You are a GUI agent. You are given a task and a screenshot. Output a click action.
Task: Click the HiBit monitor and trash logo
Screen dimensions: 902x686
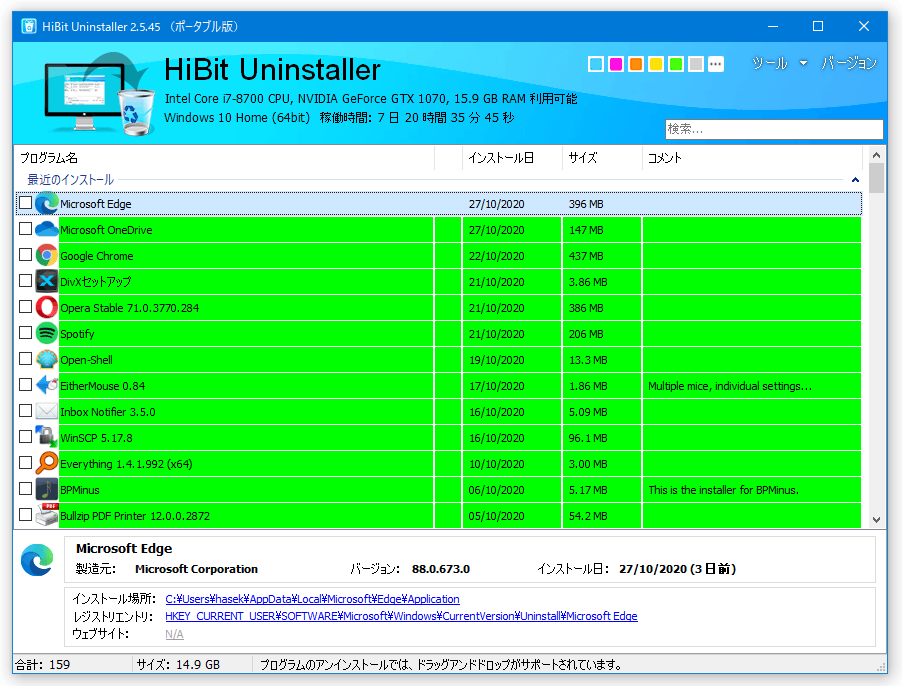point(100,94)
